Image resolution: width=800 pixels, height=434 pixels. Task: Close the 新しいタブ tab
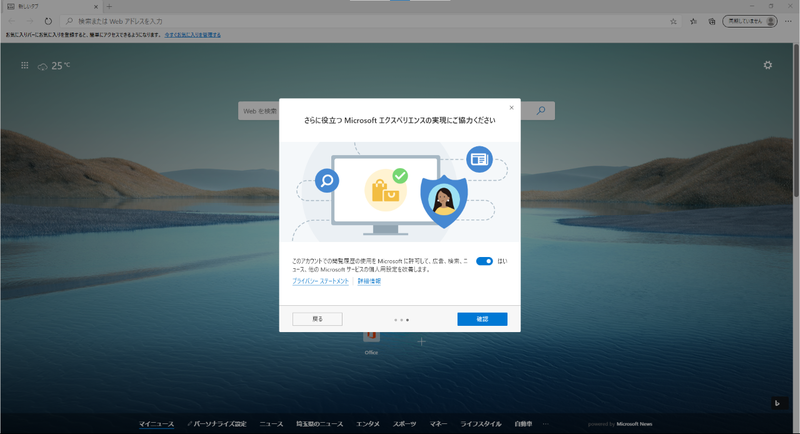[95, 7]
